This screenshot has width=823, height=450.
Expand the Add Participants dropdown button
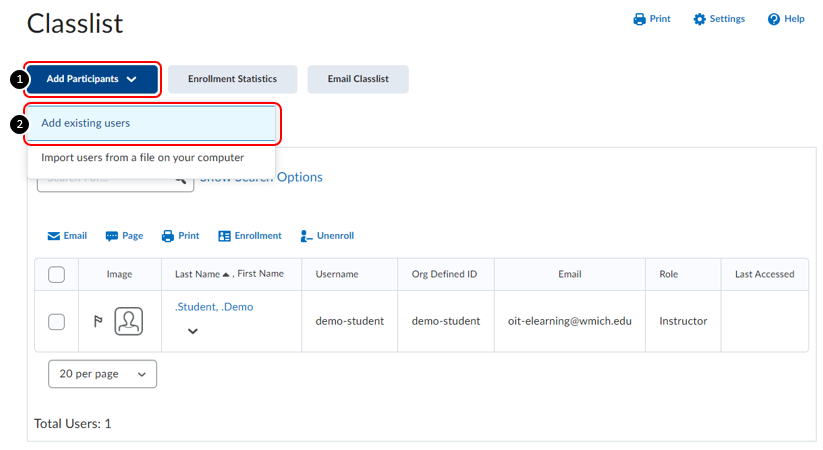click(x=92, y=79)
